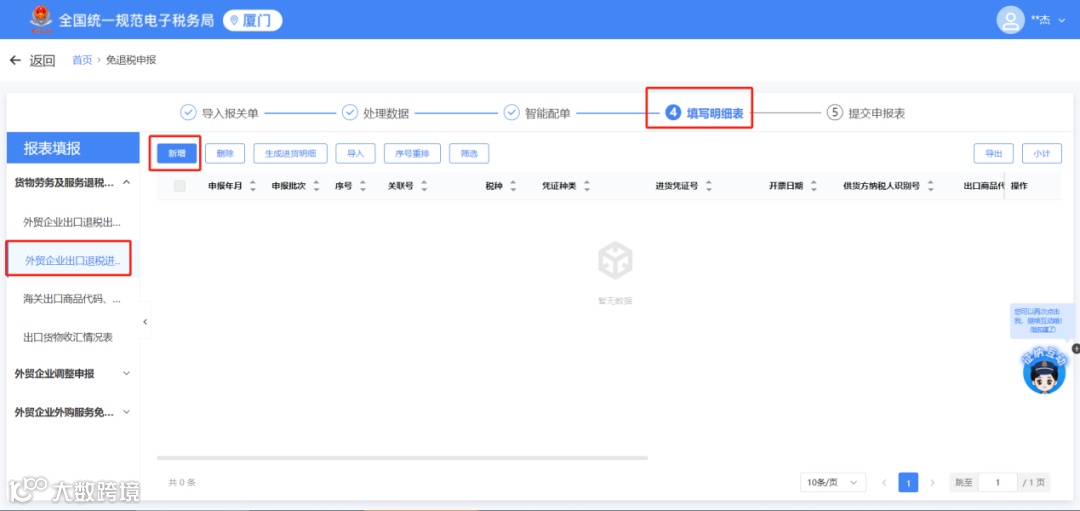
Task: Collapse the 货物劳务及服务退税 section
Action: pos(127,182)
